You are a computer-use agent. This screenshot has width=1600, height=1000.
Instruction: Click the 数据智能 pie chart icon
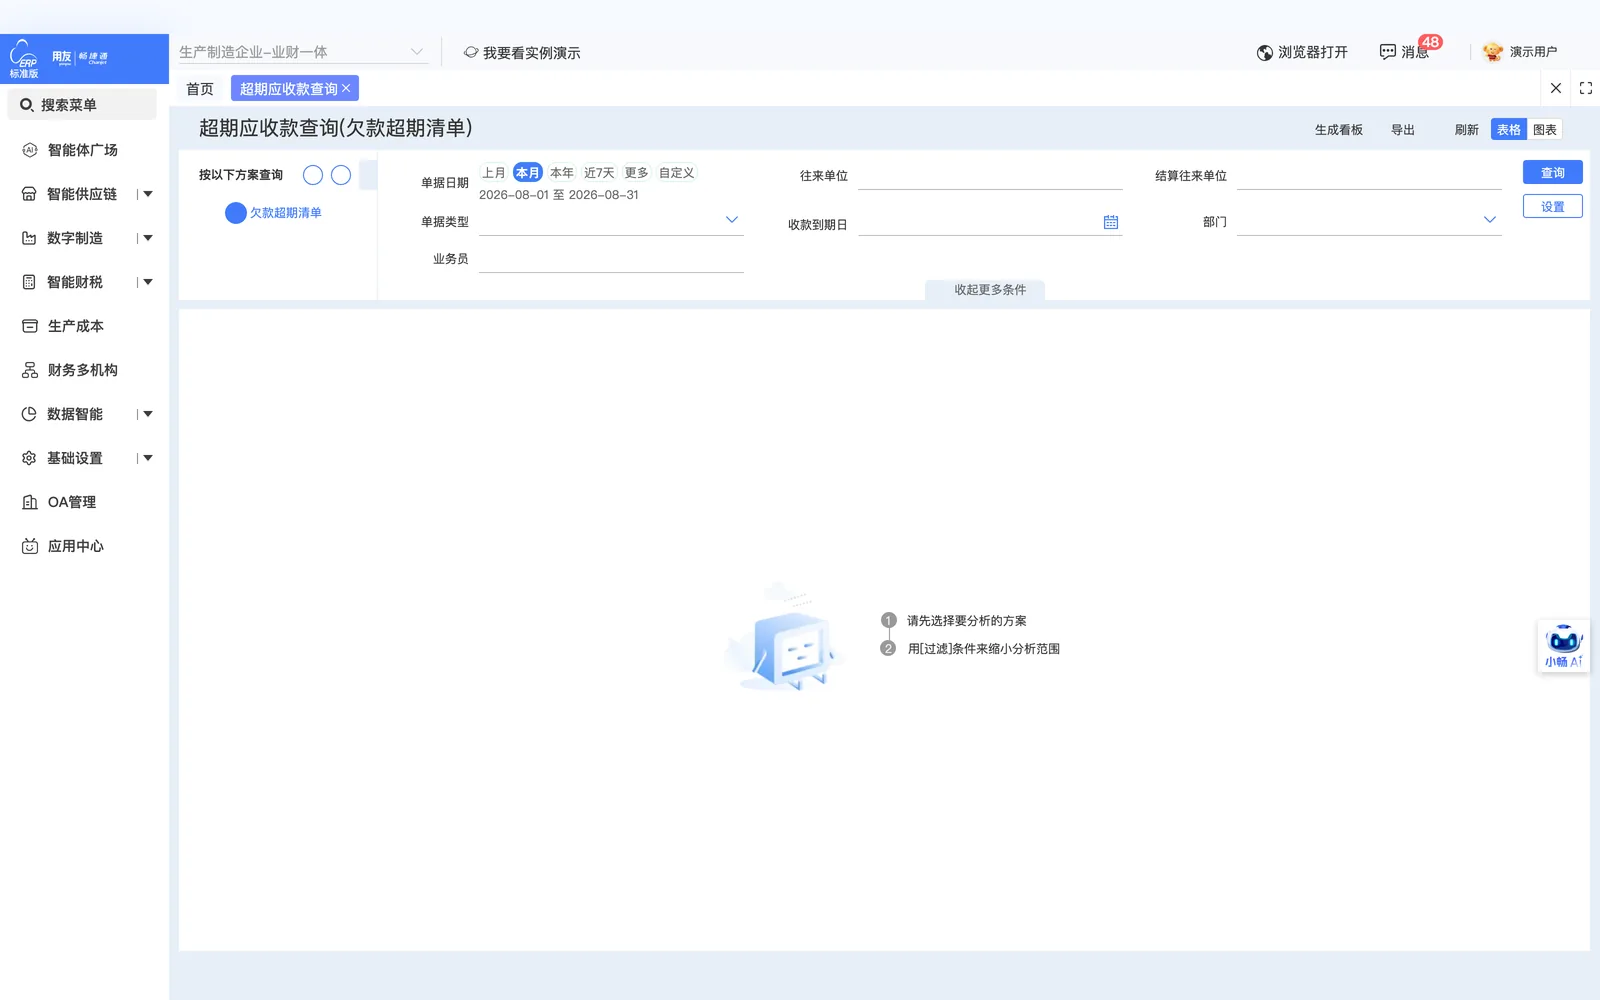pyautogui.click(x=29, y=414)
